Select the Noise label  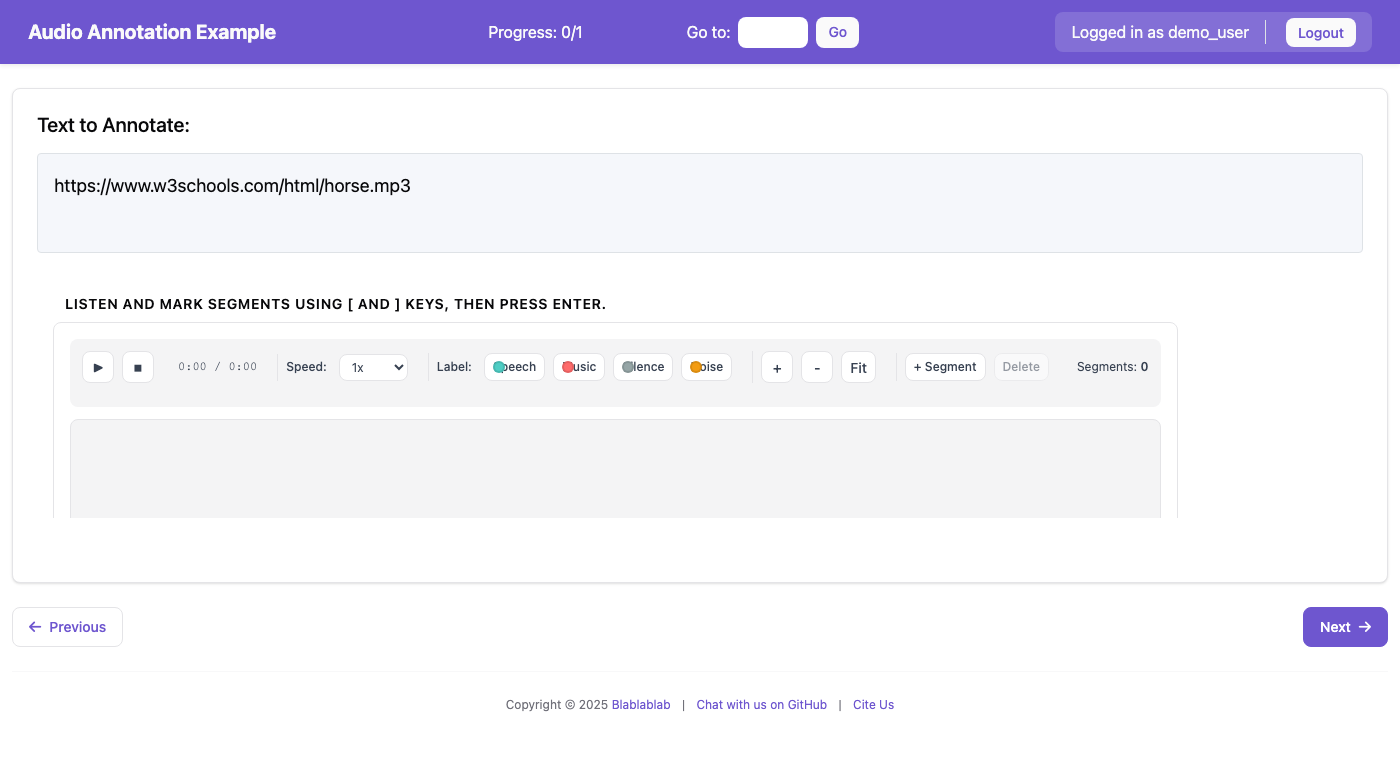[x=706, y=367]
